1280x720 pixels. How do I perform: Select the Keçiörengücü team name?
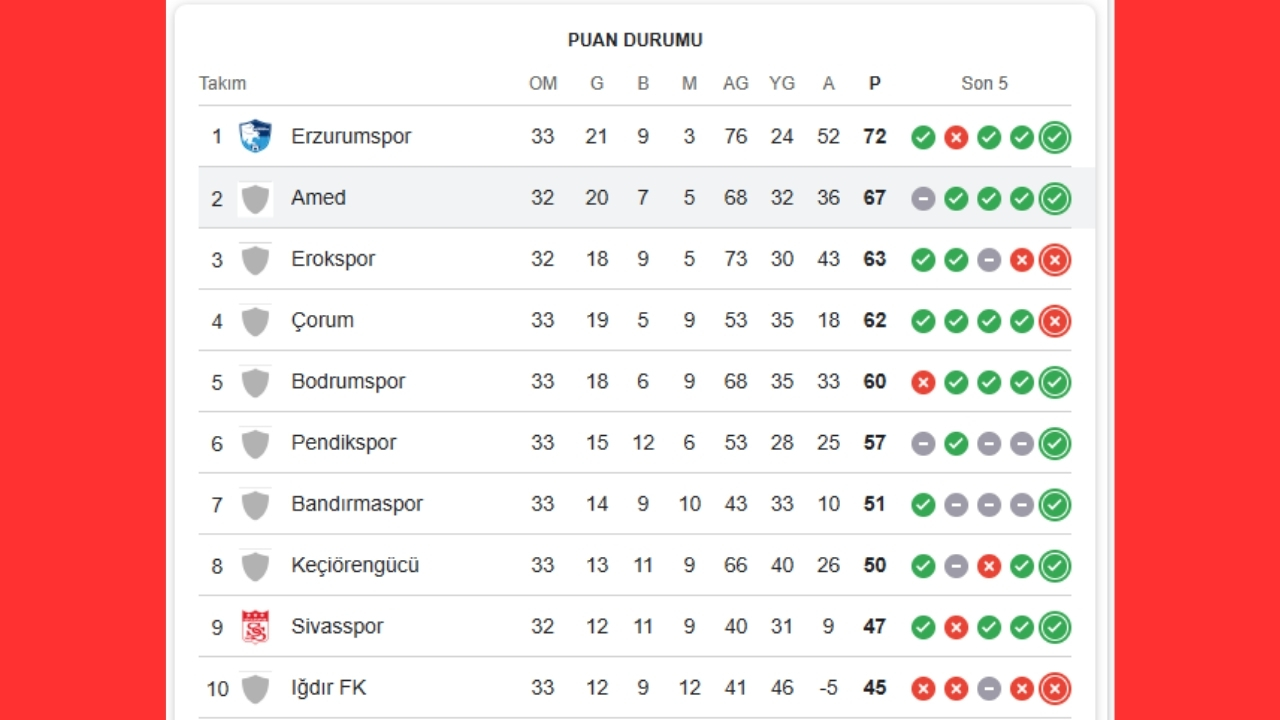(355, 565)
